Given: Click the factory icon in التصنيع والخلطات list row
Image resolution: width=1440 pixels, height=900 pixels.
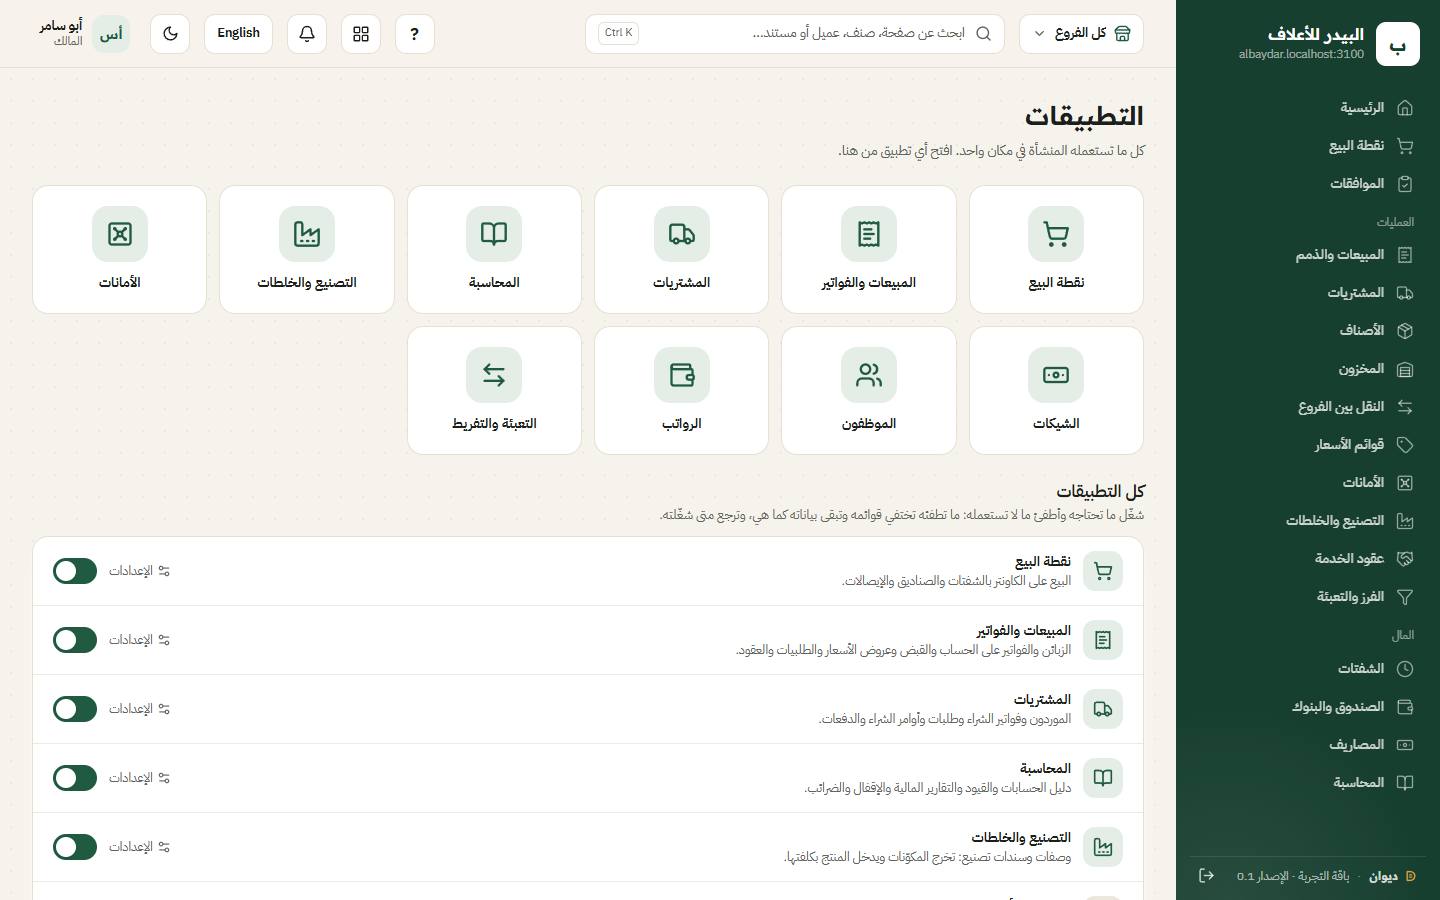Looking at the screenshot, I should click(1103, 847).
